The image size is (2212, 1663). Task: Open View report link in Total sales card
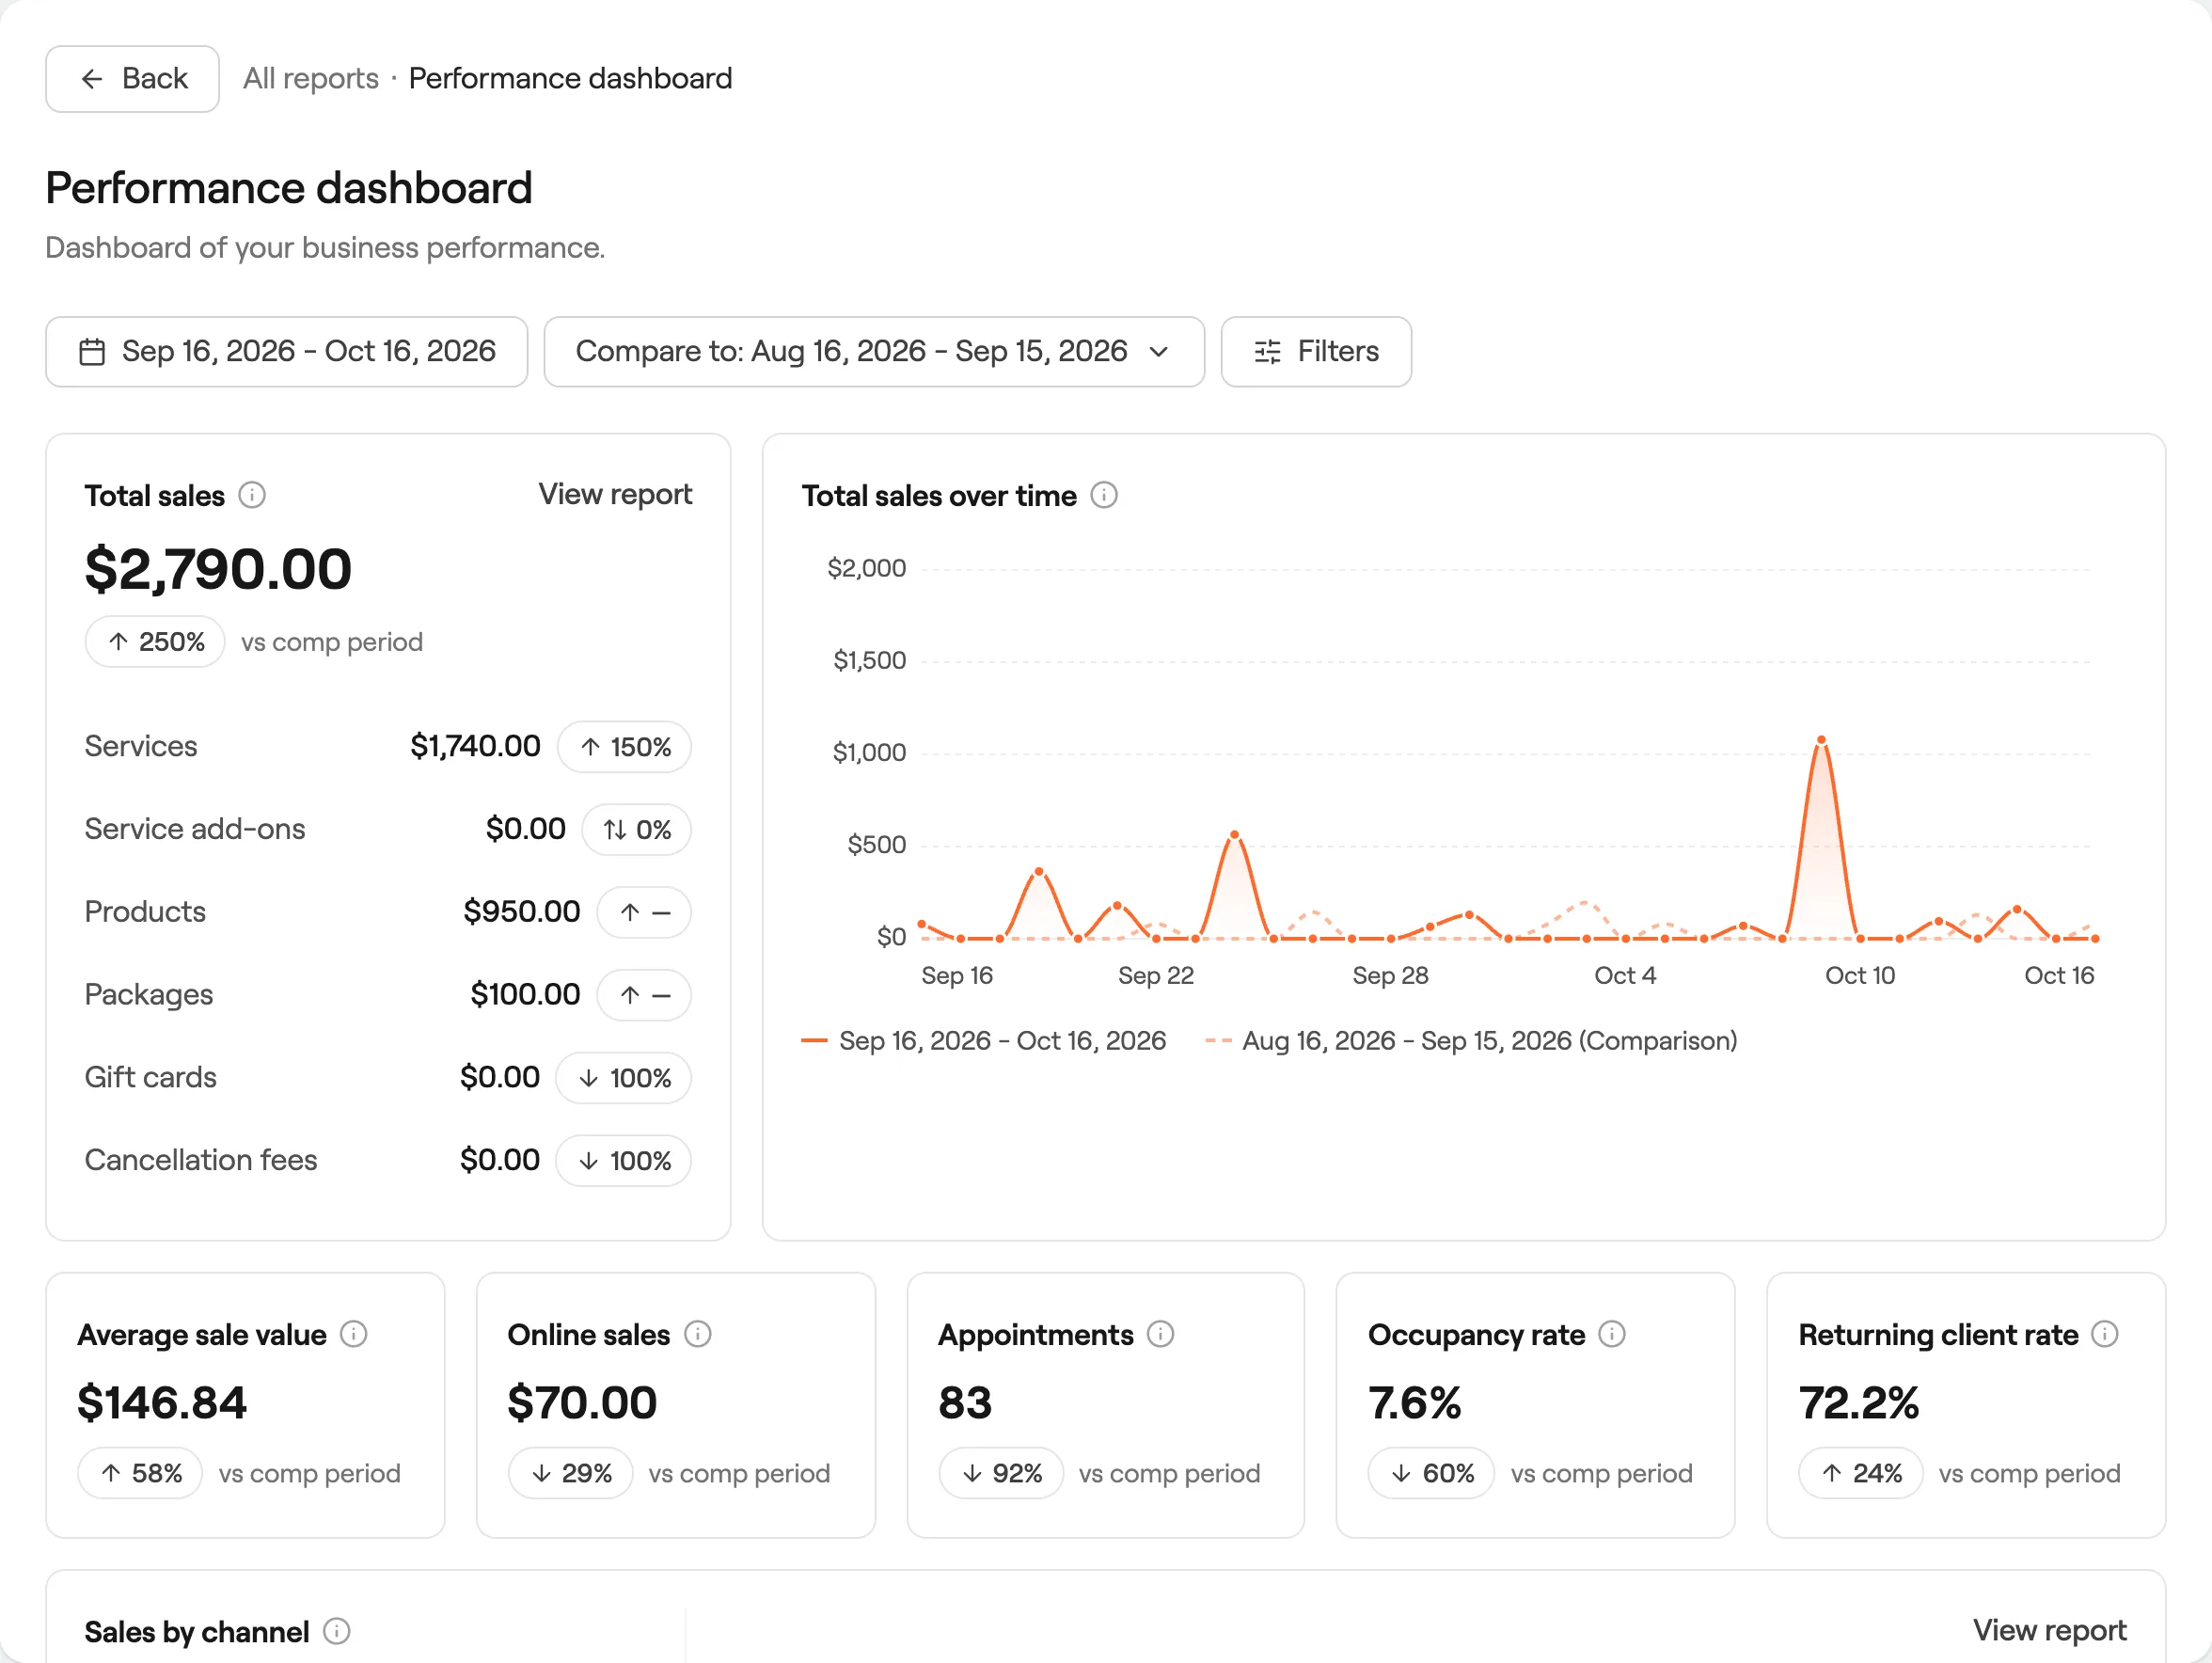coord(615,494)
